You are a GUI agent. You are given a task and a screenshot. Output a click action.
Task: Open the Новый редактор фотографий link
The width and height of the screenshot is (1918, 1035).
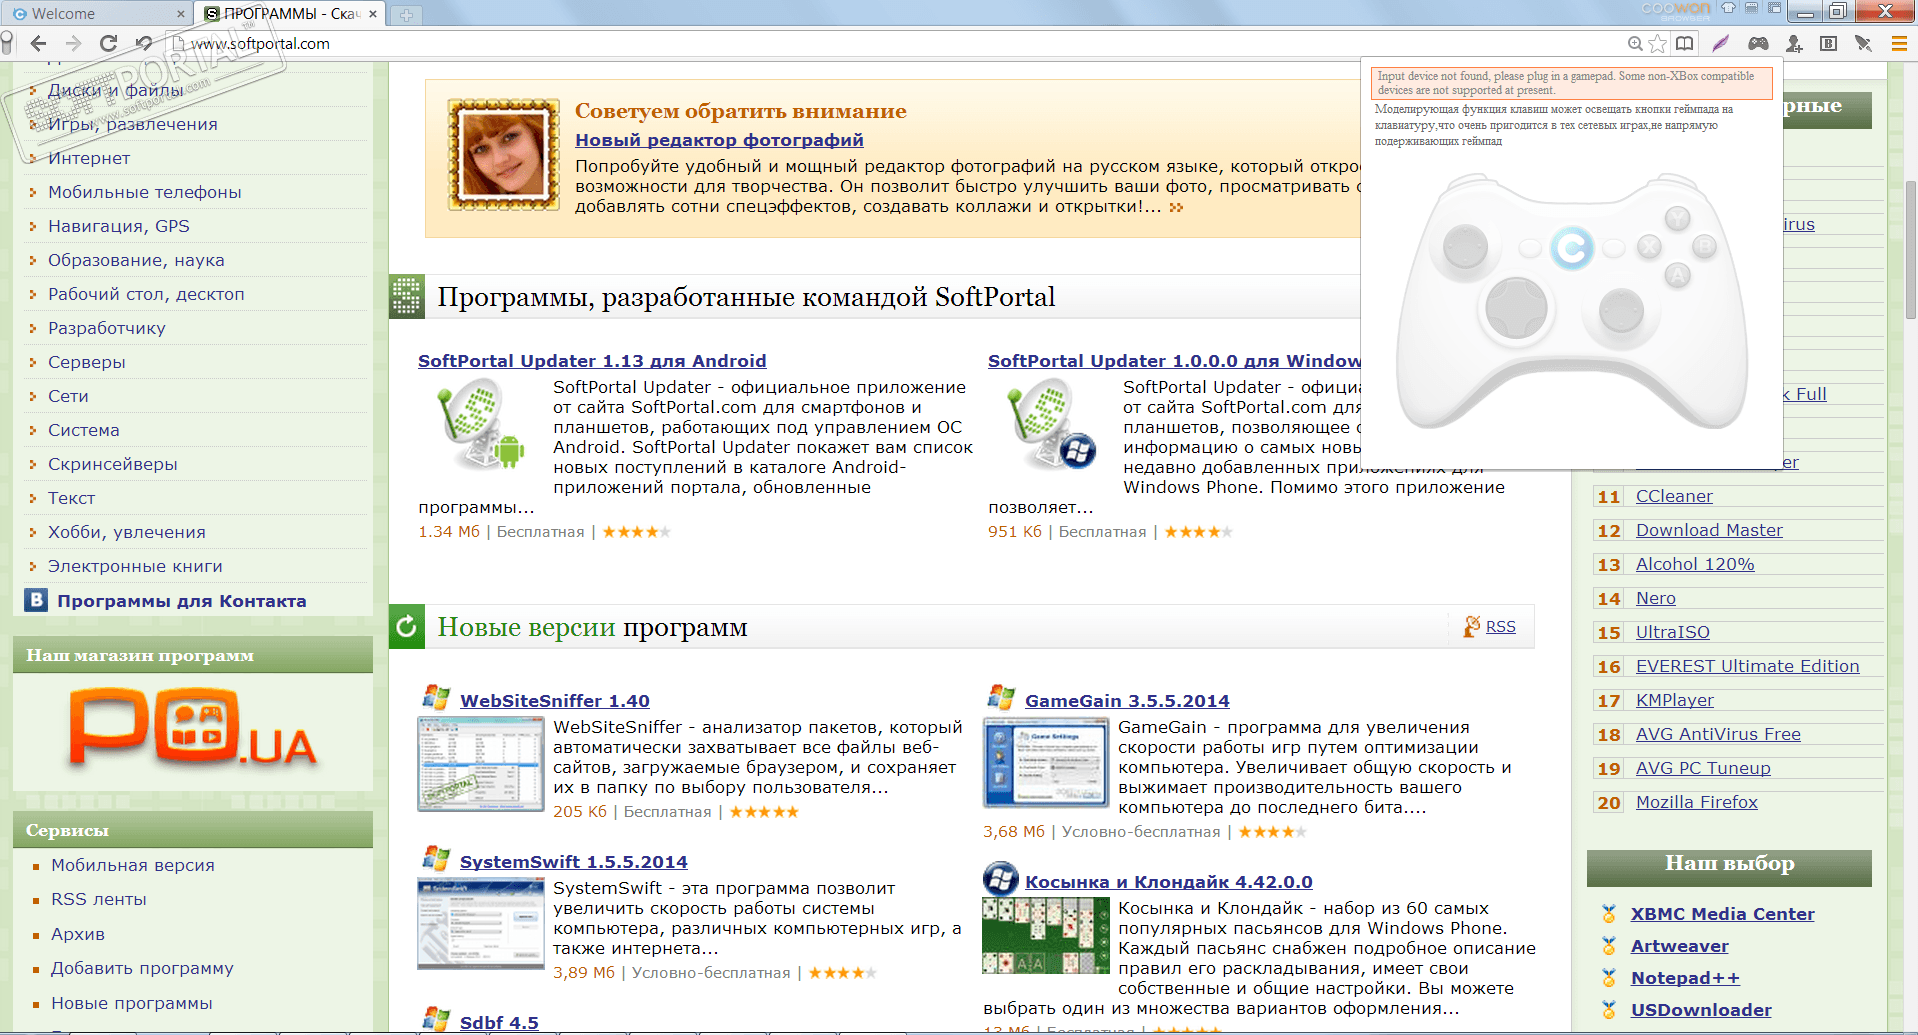tap(719, 140)
